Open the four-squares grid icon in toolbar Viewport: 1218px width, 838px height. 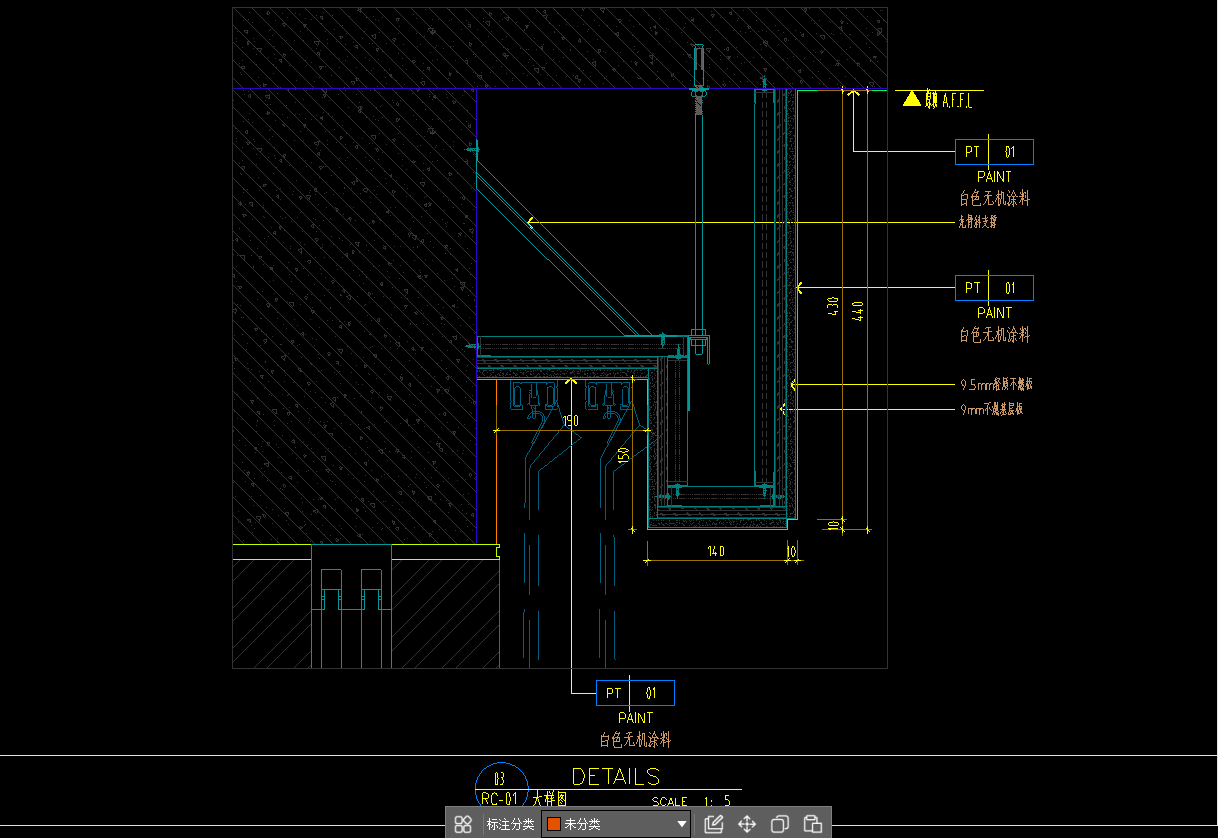(x=463, y=824)
